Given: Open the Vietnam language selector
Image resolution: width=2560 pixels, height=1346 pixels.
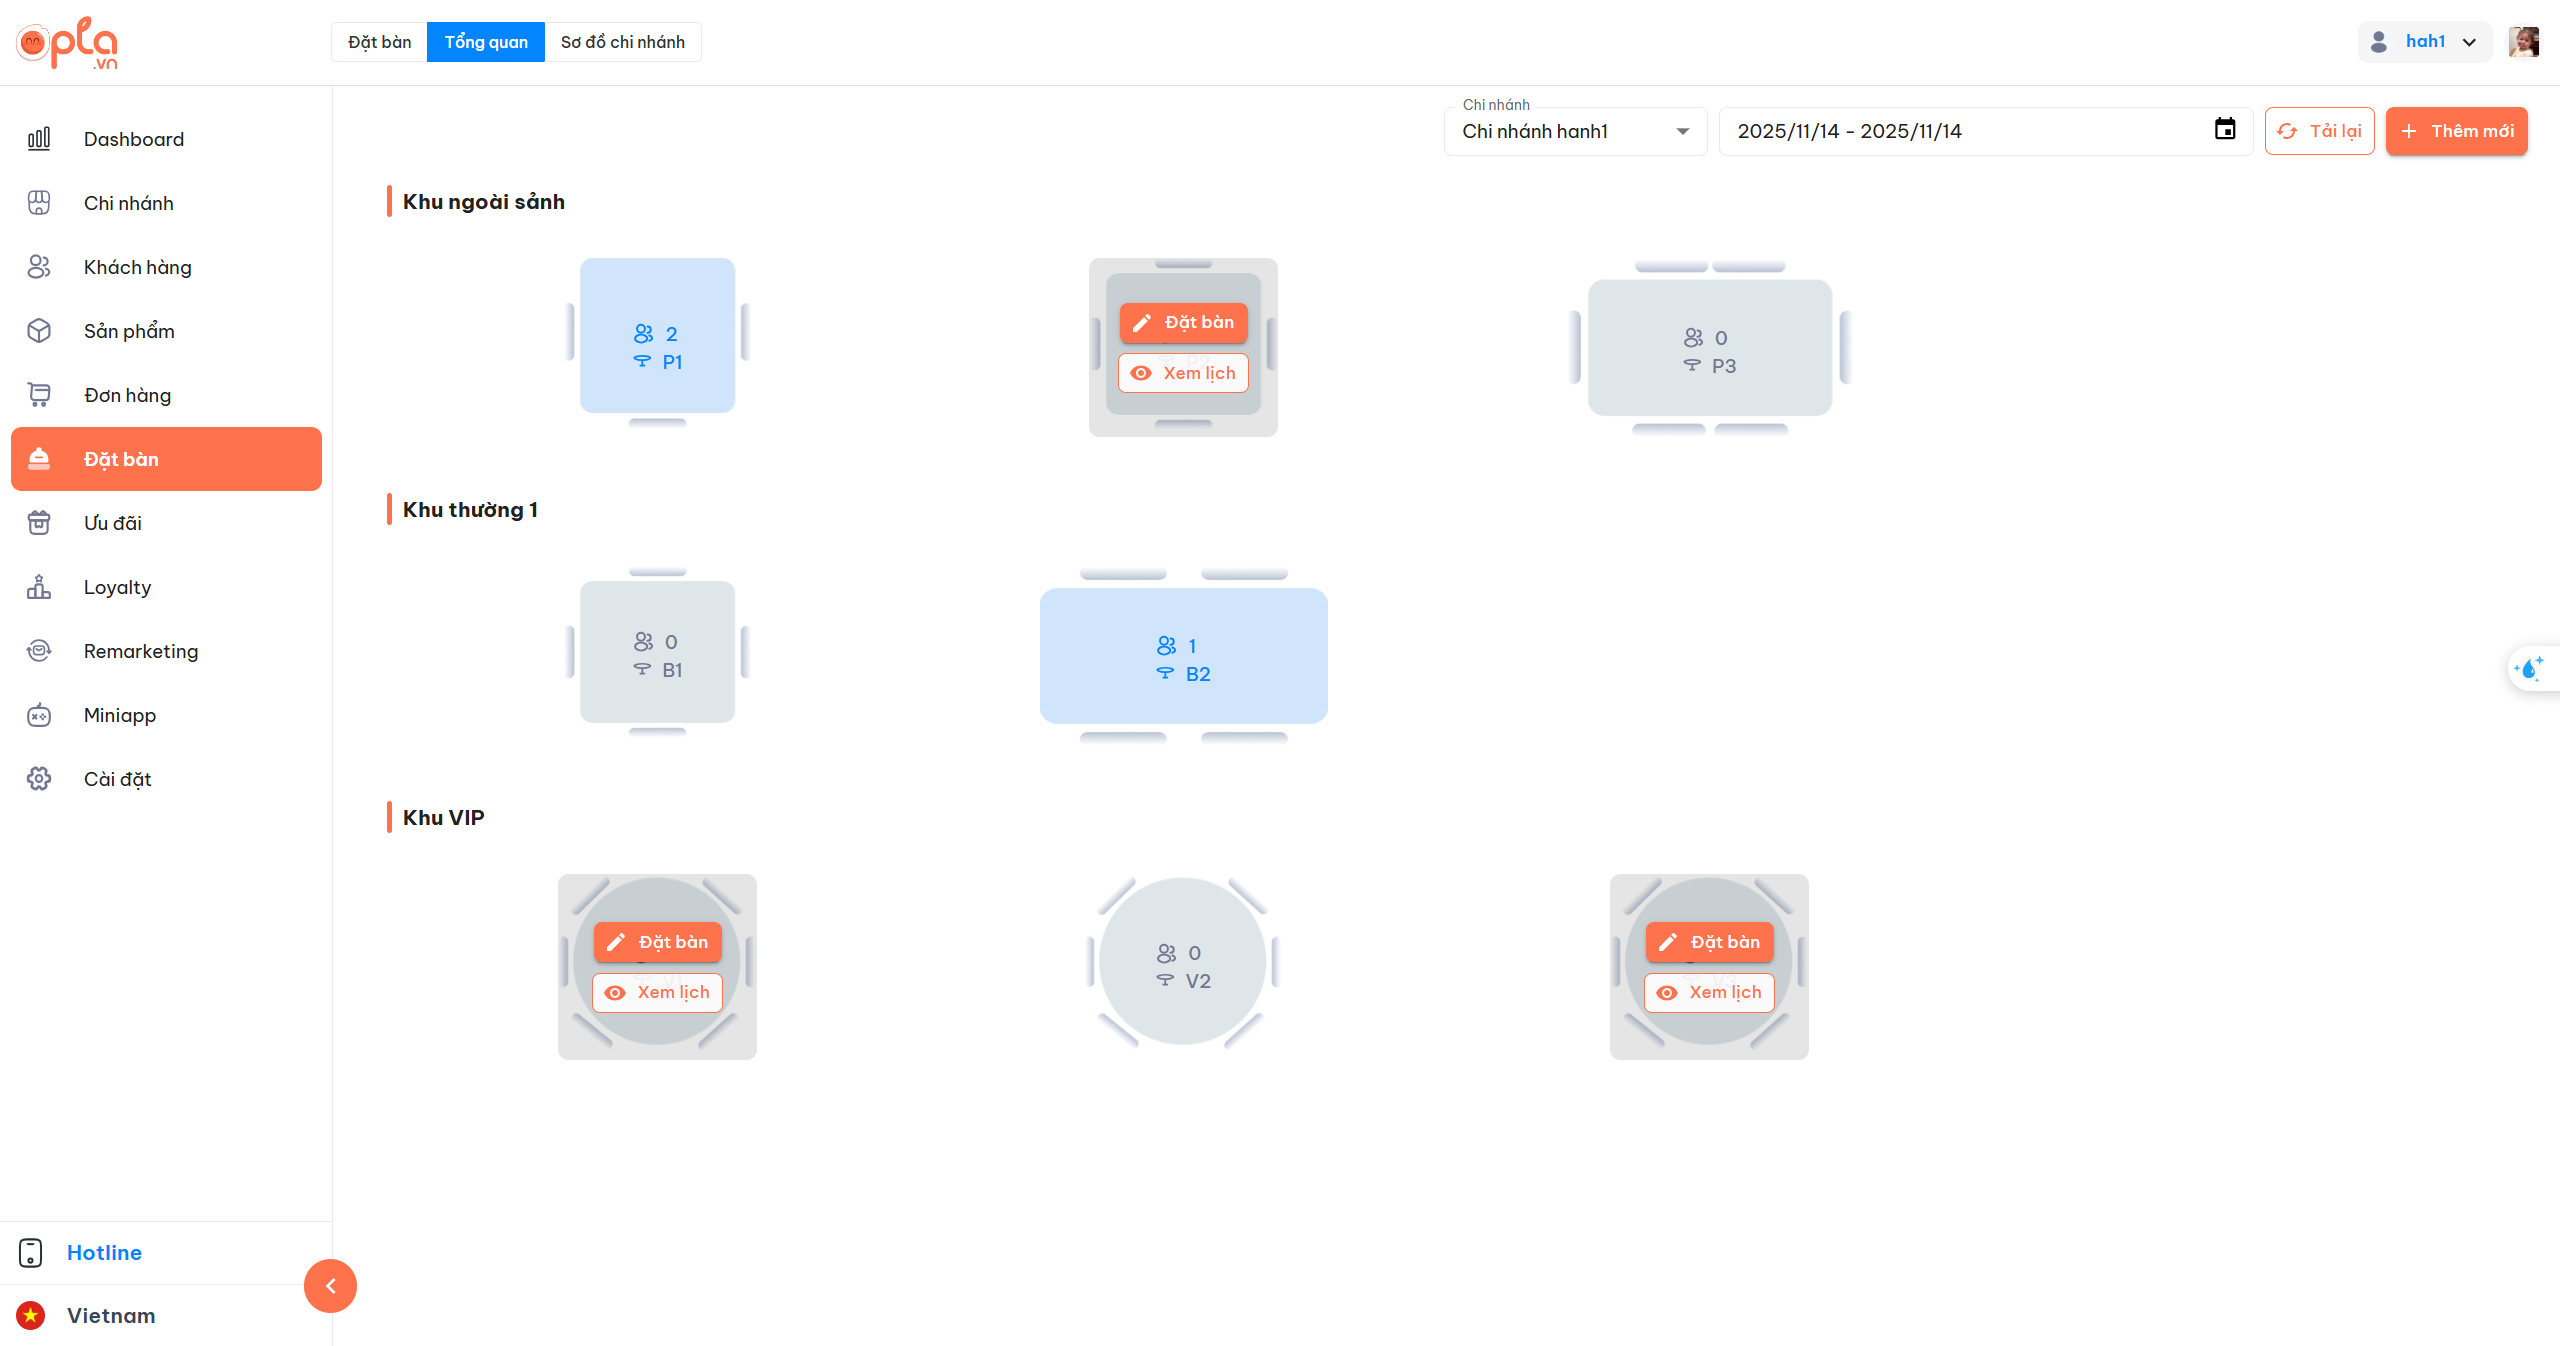Looking at the screenshot, I should (x=111, y=1316).
